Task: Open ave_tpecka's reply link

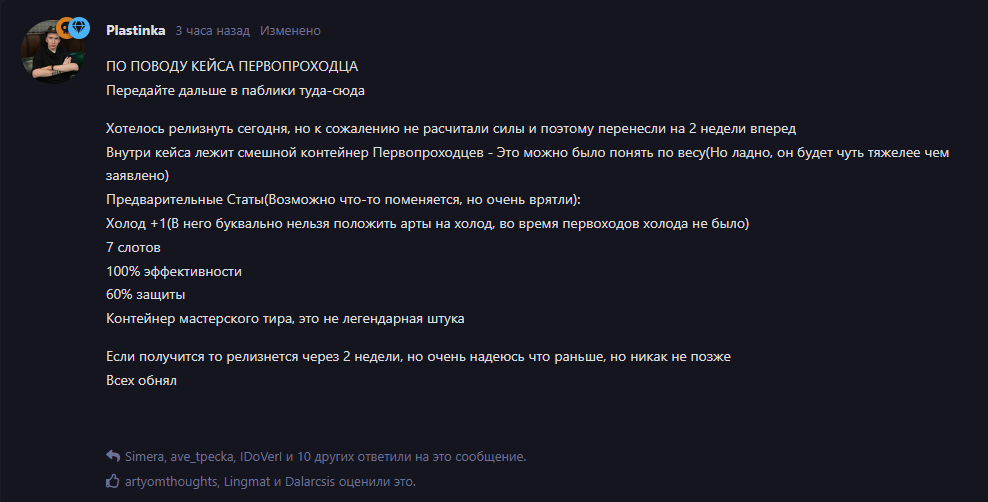Action: point(202,457)
